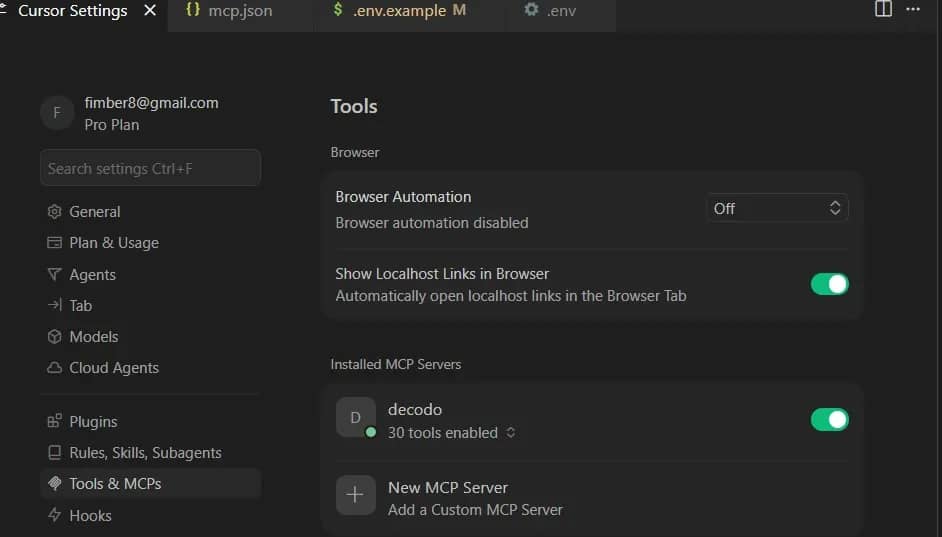Open the Browser Automation Off dropdown
Image resolution: width=942 pixels, height=537 pixels.
click(x=777, y=208)
